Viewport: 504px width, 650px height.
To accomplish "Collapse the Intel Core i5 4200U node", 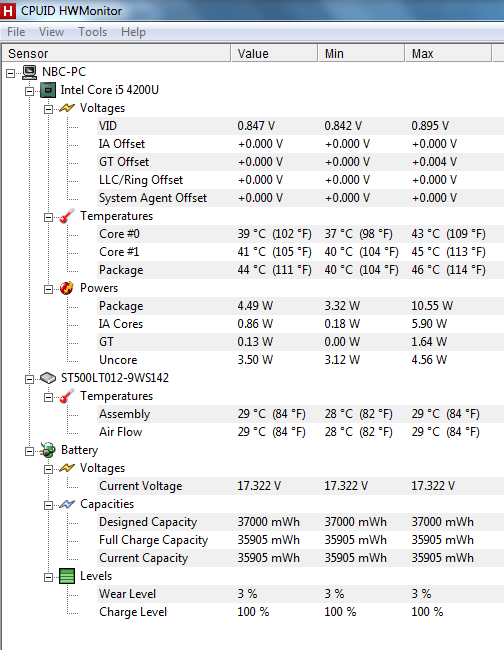I will click(29, 91).
